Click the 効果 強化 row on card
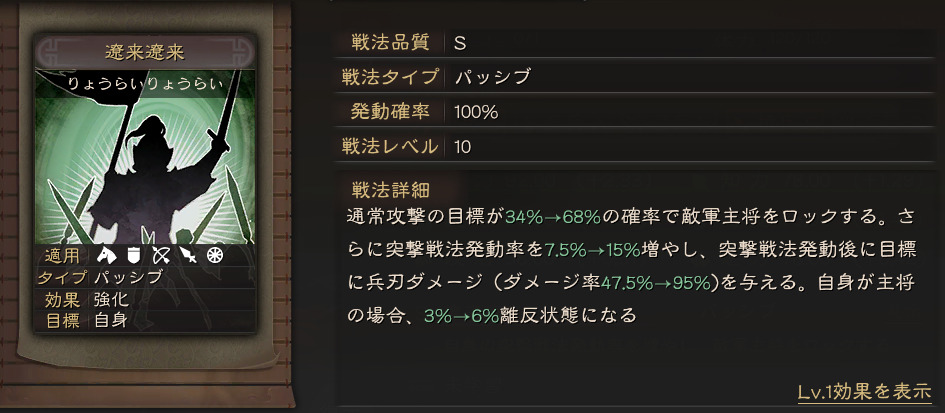Viewport: 945px width, 413px height. tap(145, 300)
